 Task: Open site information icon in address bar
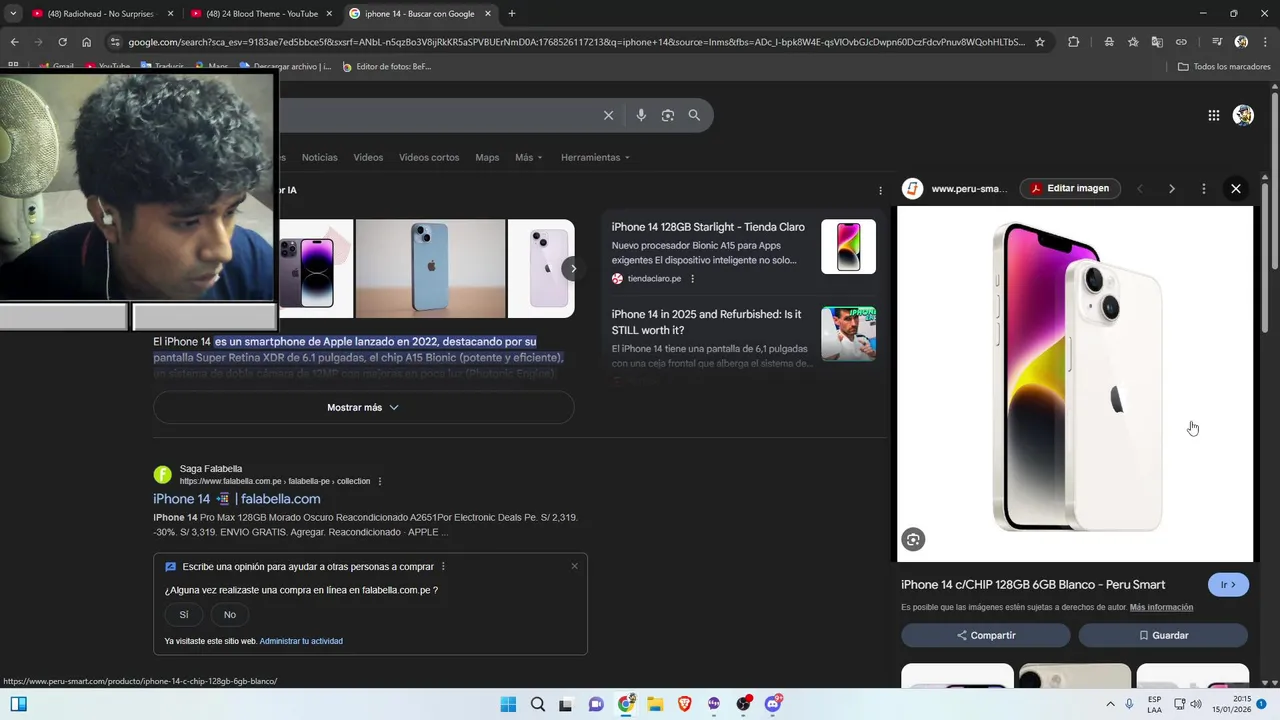[x=115, y=42]
